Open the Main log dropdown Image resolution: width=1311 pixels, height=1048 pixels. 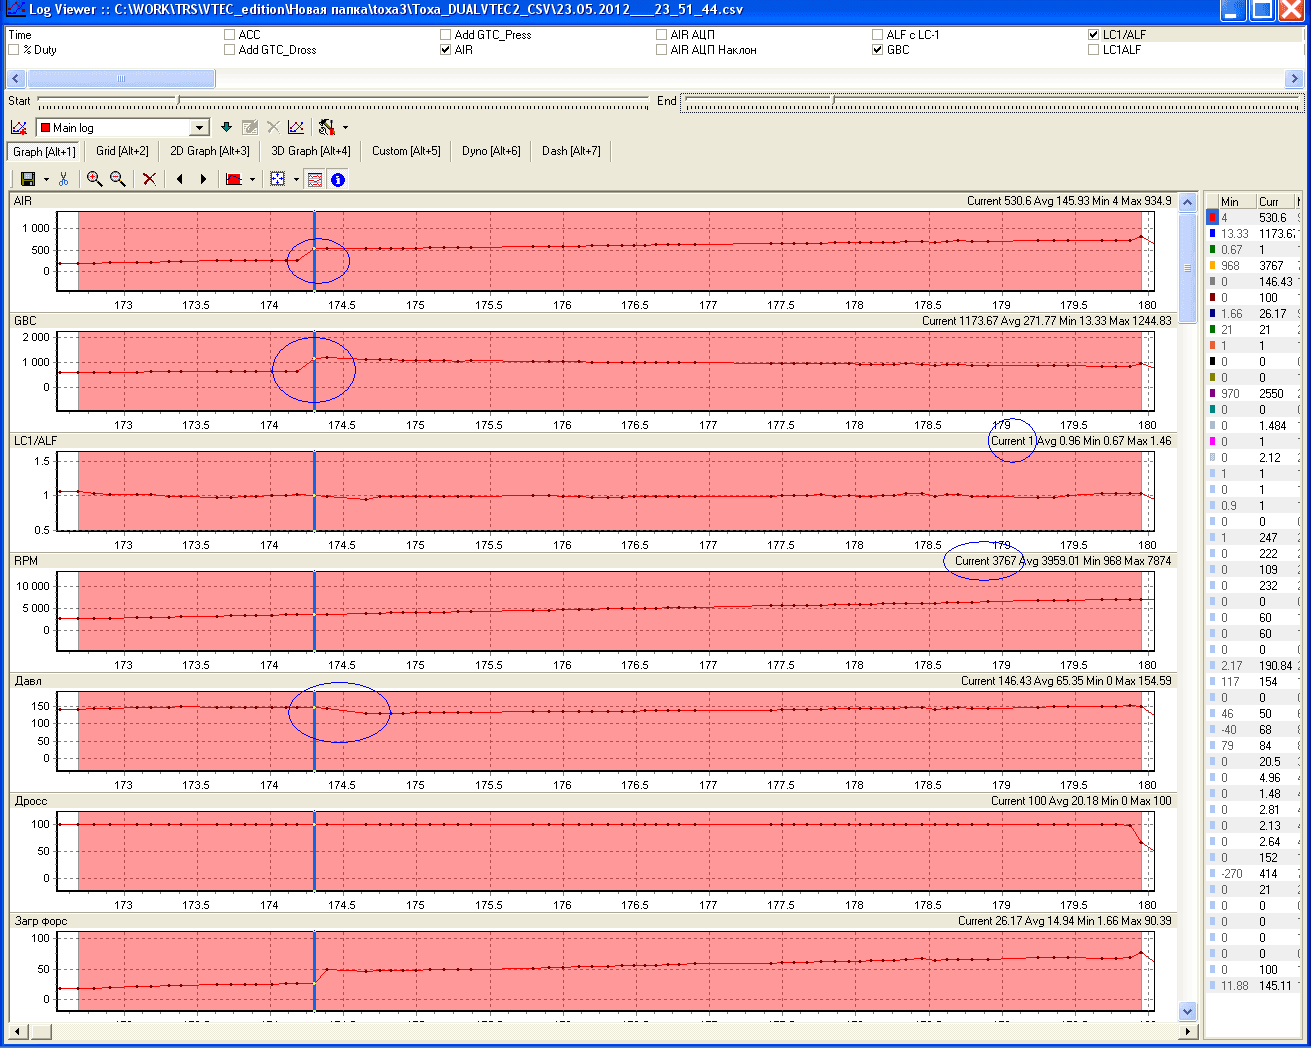pos(199,128)
